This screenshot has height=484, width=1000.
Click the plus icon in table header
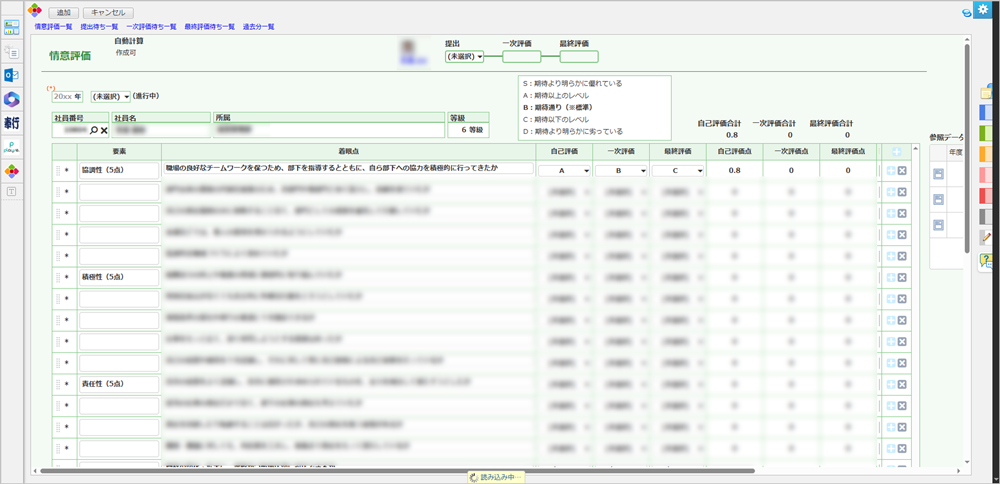[896, 152]
